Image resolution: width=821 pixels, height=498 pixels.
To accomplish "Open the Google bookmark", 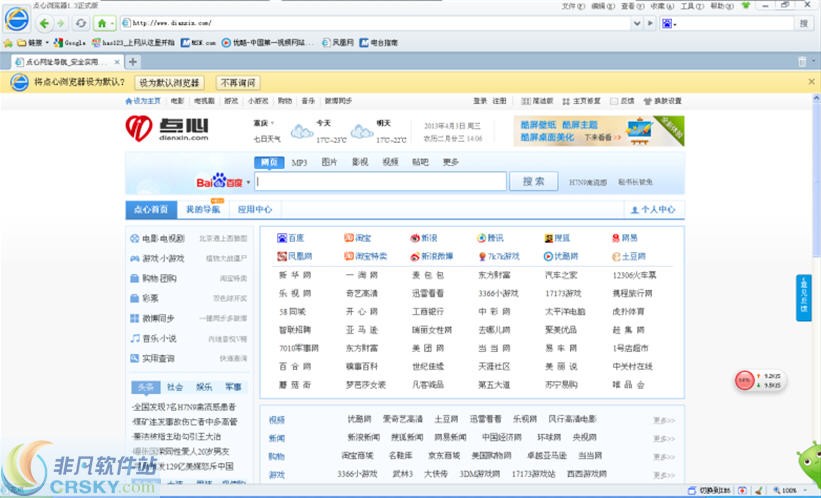I will point(70,42).
